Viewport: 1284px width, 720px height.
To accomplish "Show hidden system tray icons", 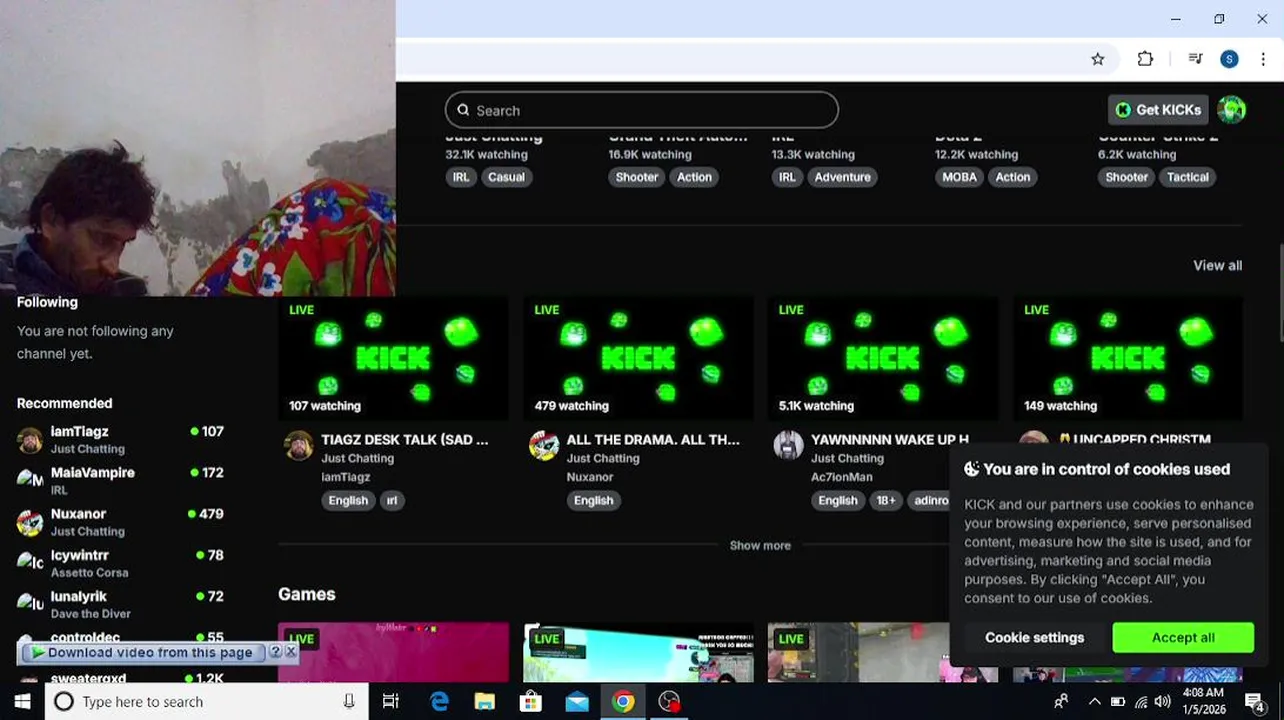I will (1094, 701).
